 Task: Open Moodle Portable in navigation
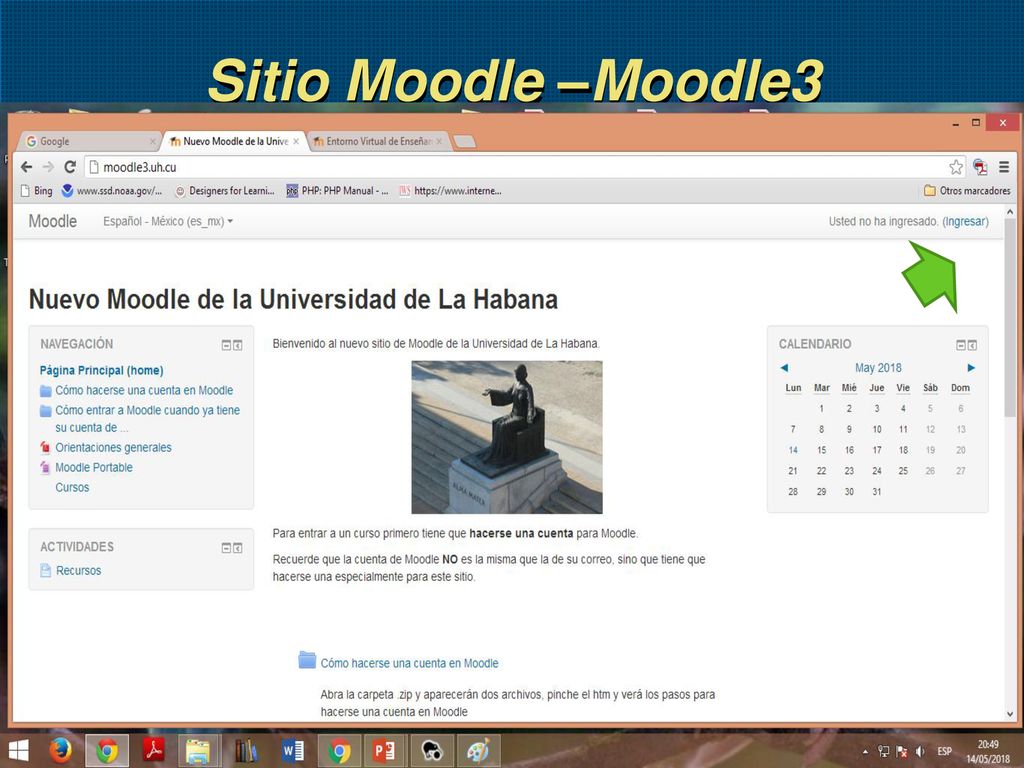pyautogui.click(x=93, y=468)
